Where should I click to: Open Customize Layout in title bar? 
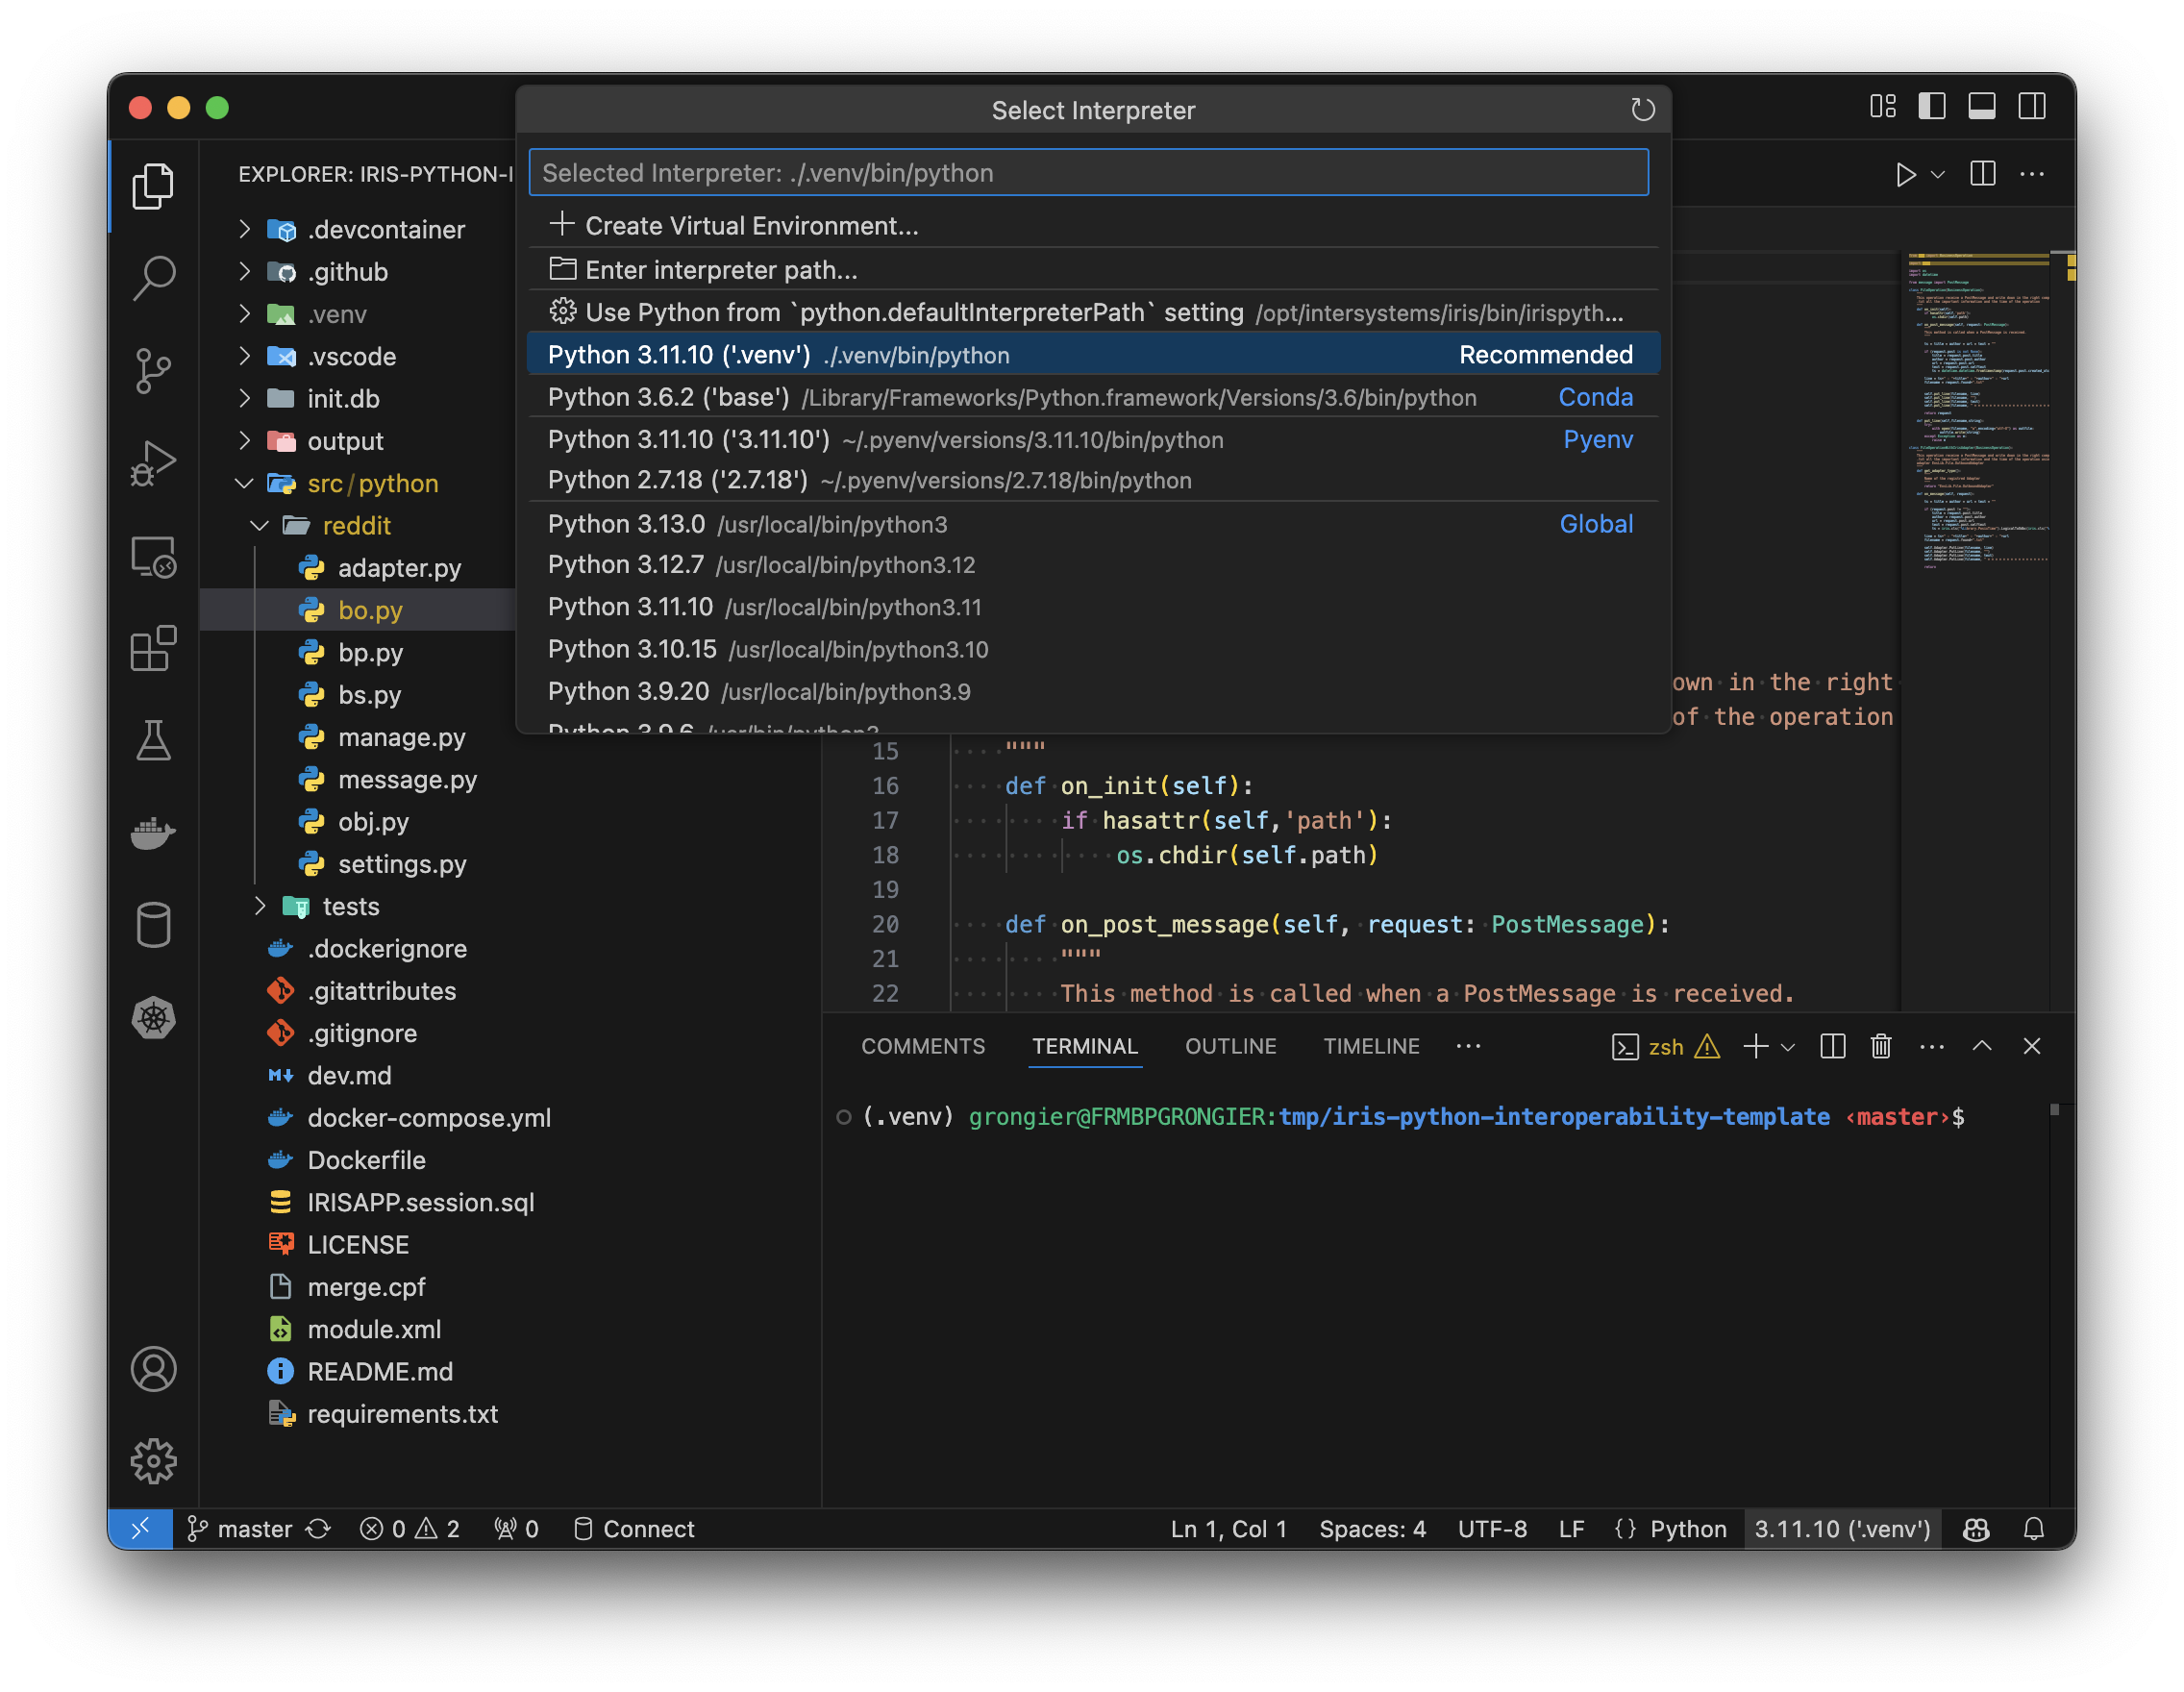point(1883,106)
